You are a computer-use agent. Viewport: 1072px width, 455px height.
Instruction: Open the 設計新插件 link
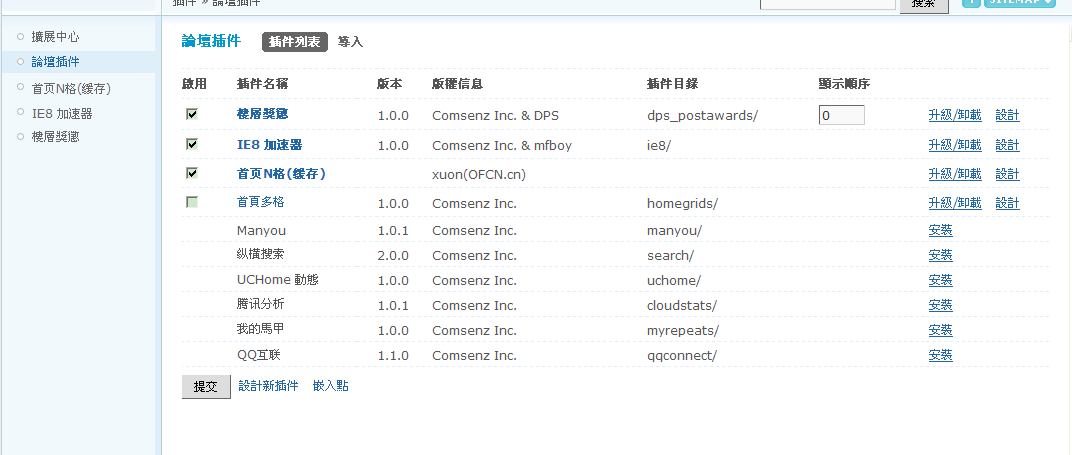268,386
